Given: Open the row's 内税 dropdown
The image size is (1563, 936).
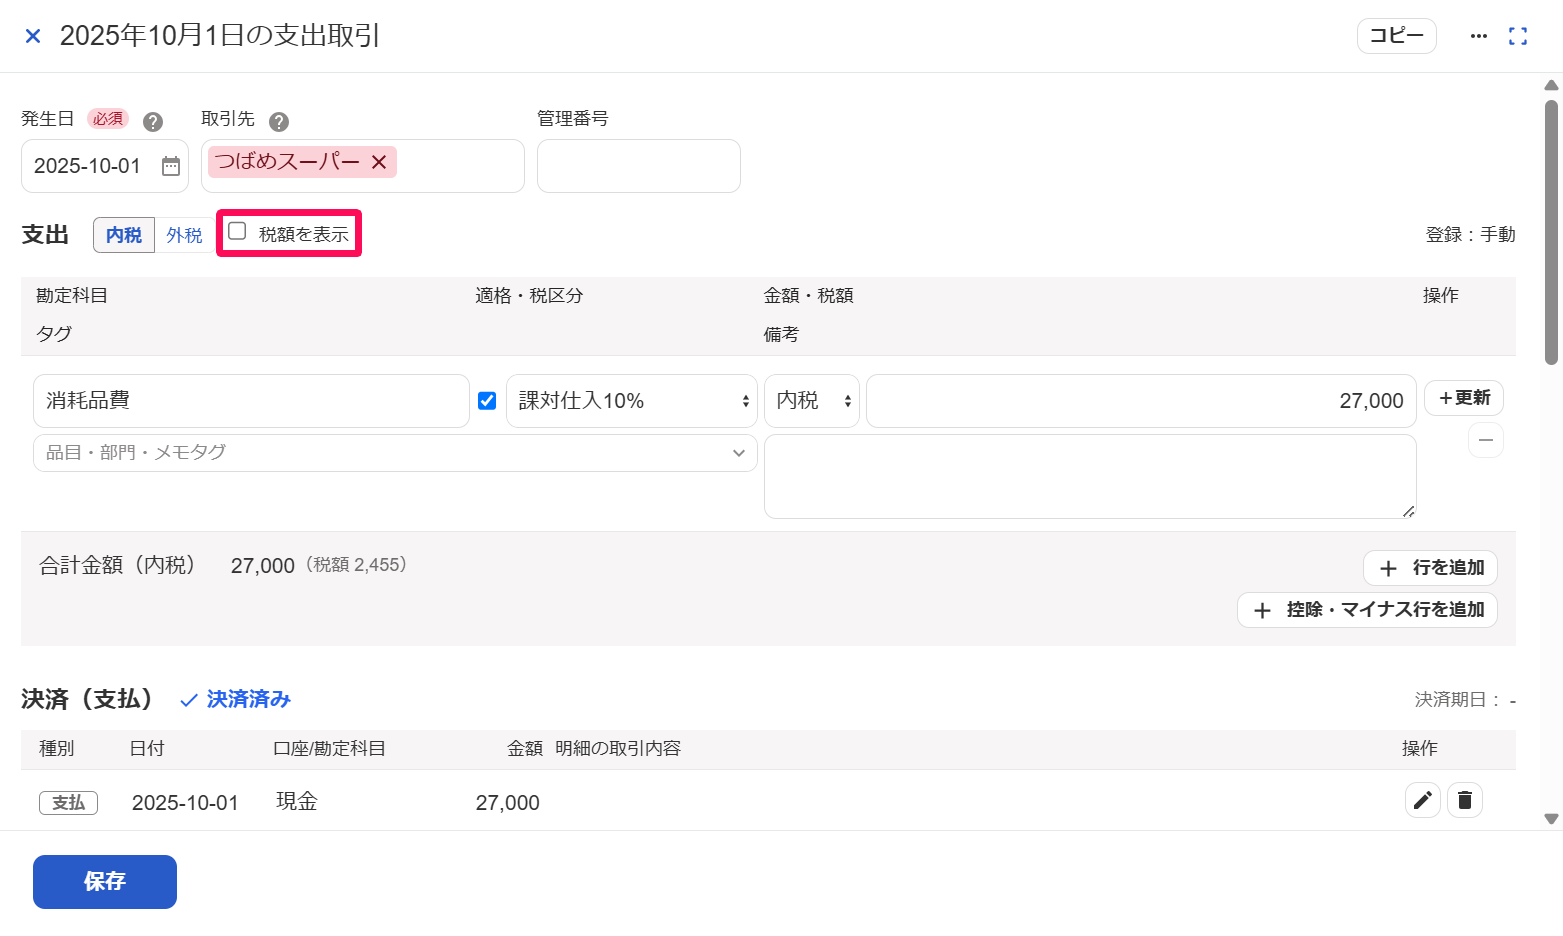Looking at the screenshot, I should tap(812, 401).
